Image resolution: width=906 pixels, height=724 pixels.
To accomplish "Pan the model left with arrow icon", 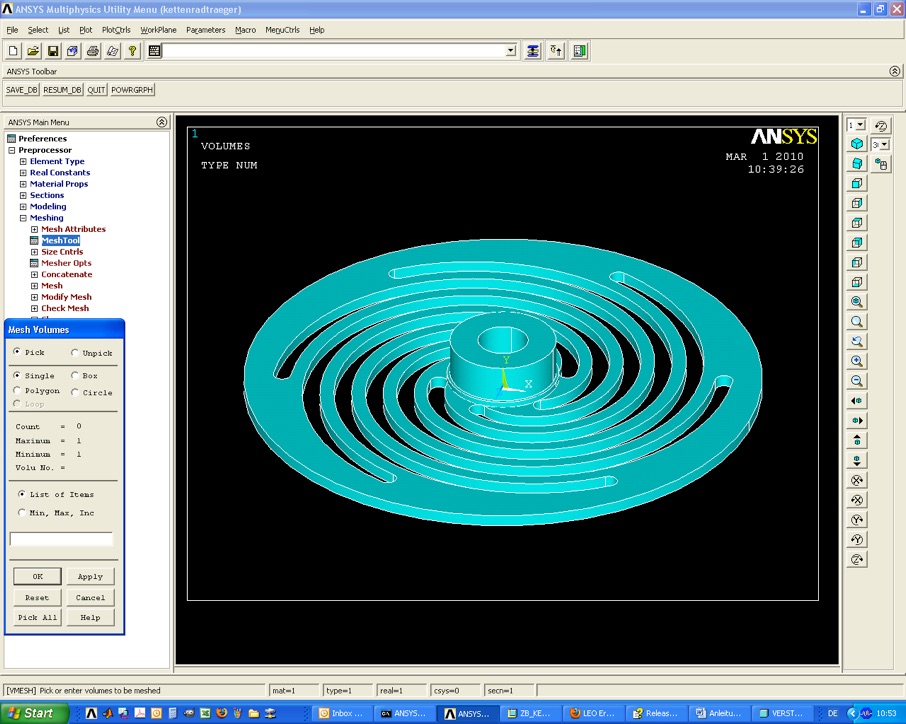I will [x=857, y=400].
